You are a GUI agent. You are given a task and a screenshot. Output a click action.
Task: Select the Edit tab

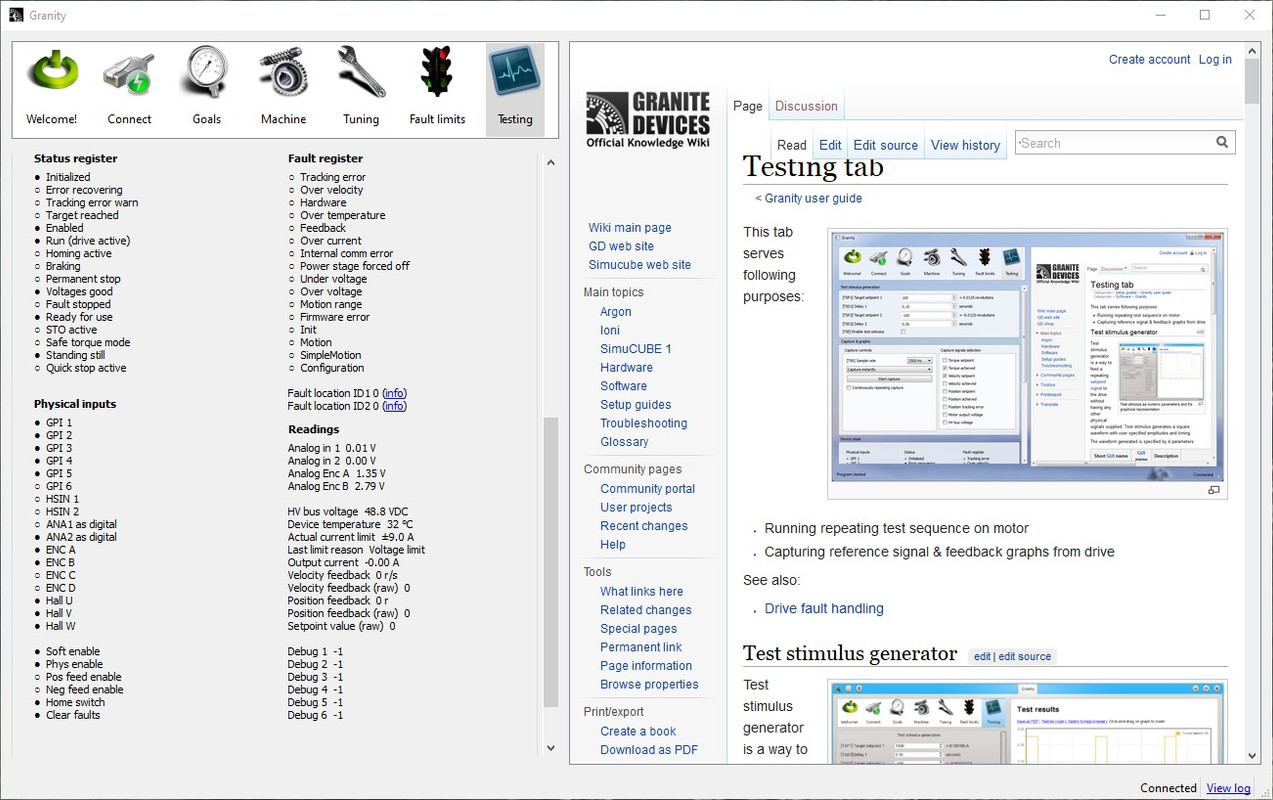[x=830, y=145]
